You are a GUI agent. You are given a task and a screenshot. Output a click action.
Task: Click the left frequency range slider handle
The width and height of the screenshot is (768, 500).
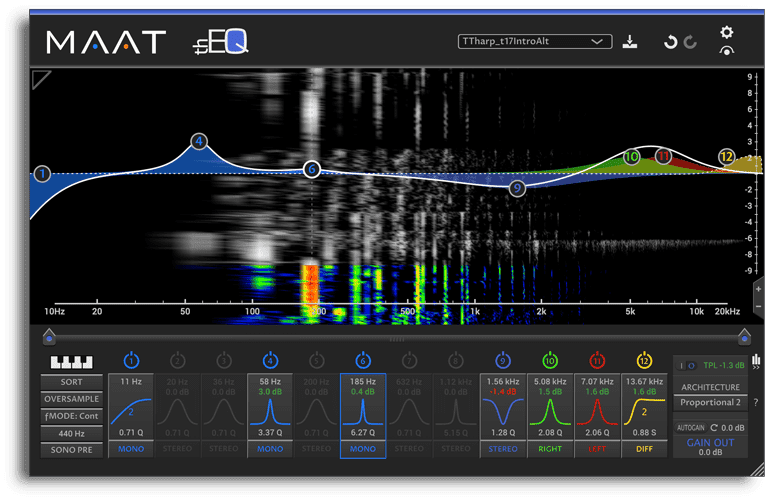click(49, 336)
